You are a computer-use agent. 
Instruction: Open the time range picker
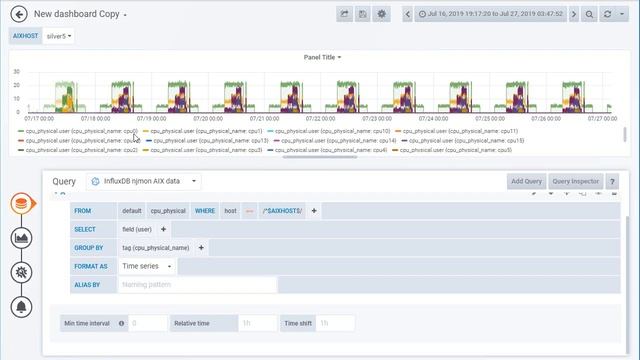pyautogui.click(x=491, y=14)
